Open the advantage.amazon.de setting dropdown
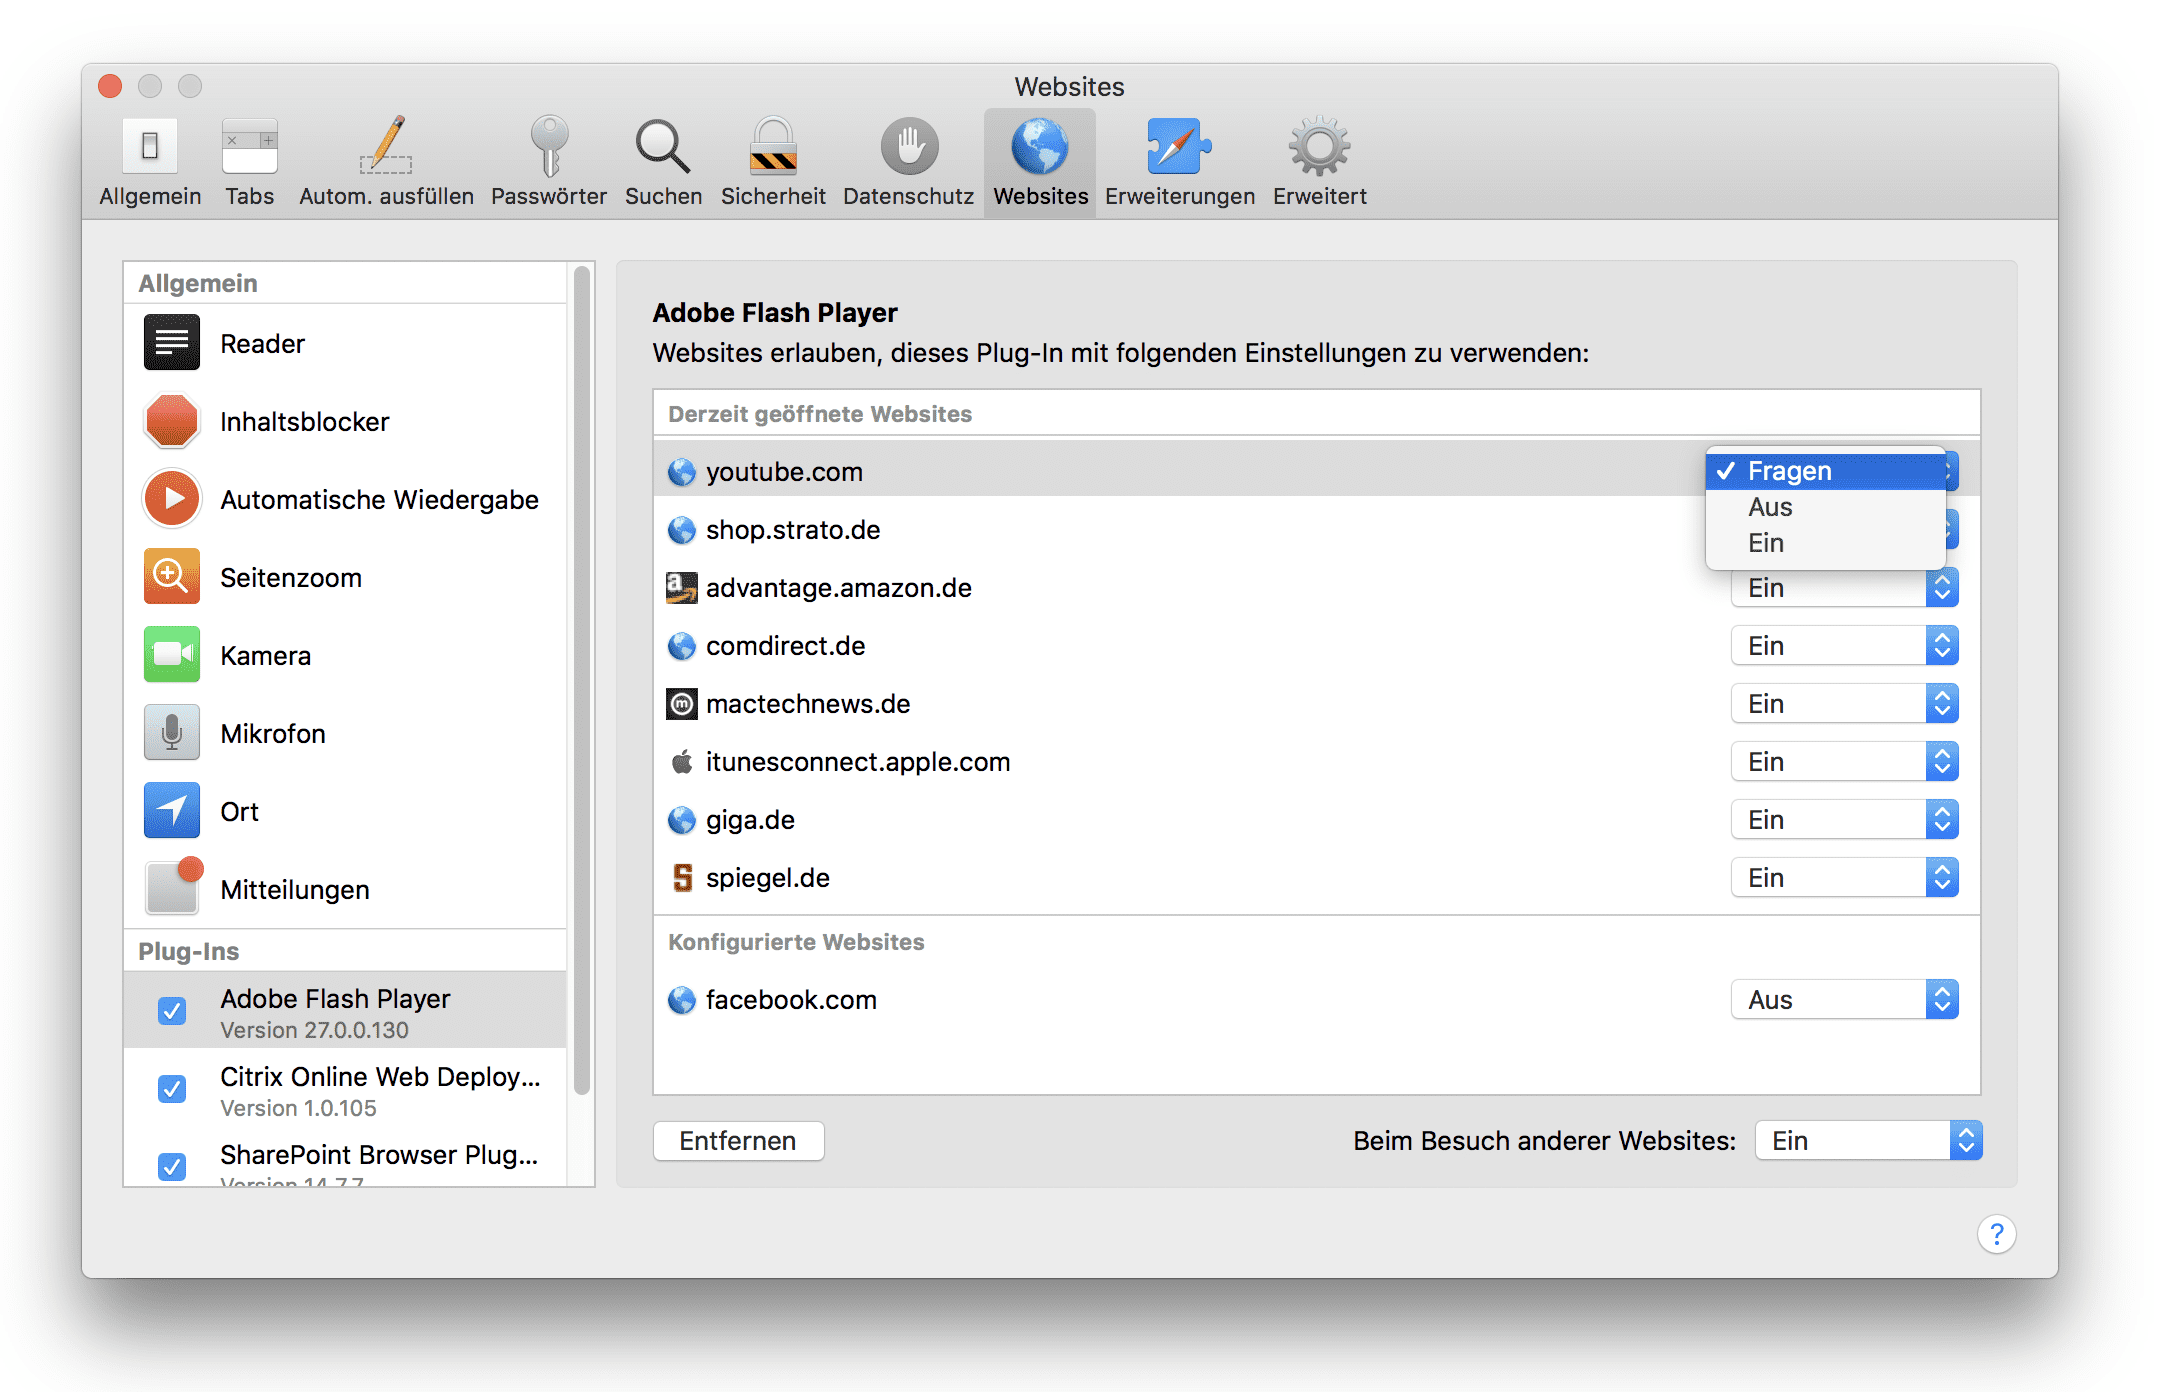Screen dimensions: 2164x1392 click(1844, 588)
